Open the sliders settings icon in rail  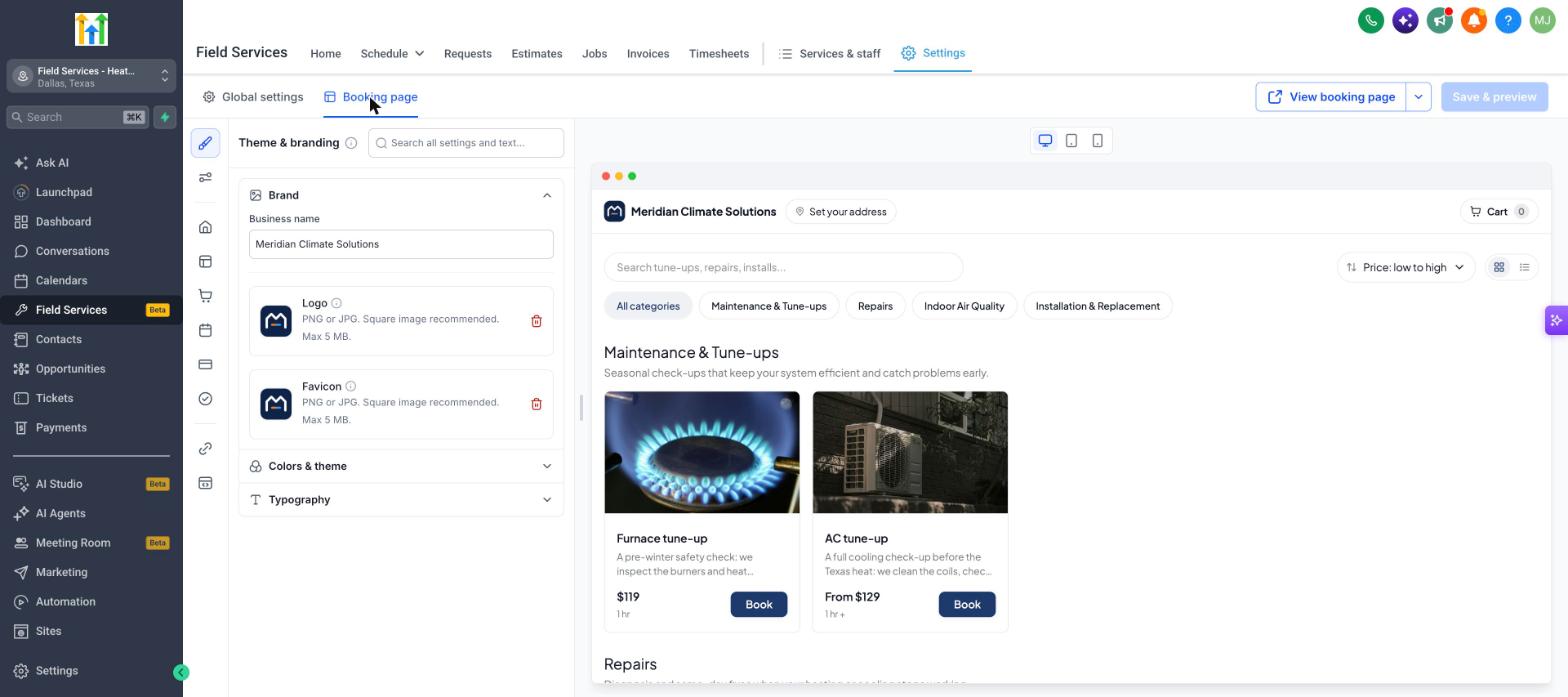coord(205,177)
